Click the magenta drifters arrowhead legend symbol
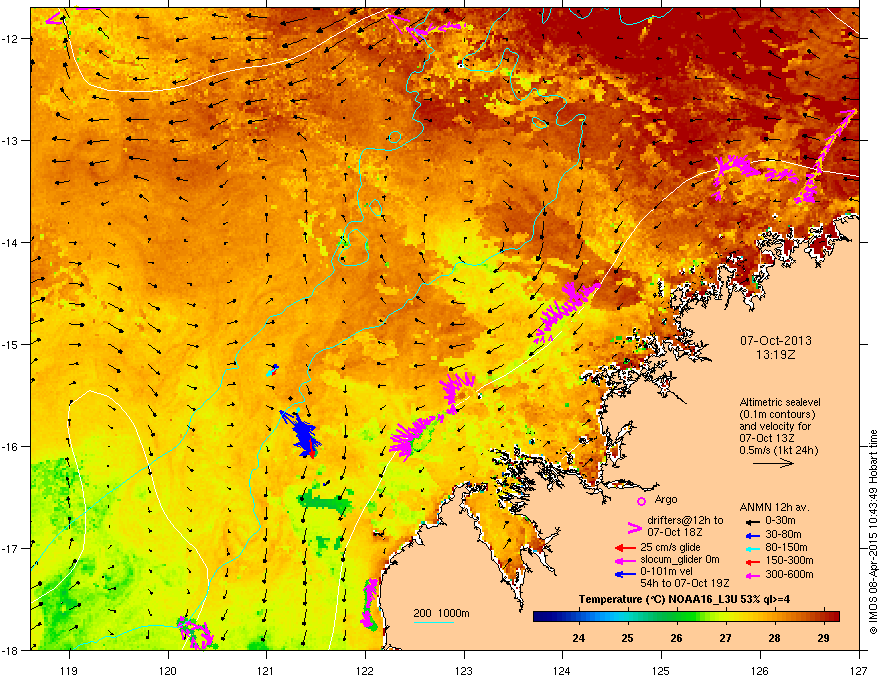880x680 pixels. pos(634,528)
